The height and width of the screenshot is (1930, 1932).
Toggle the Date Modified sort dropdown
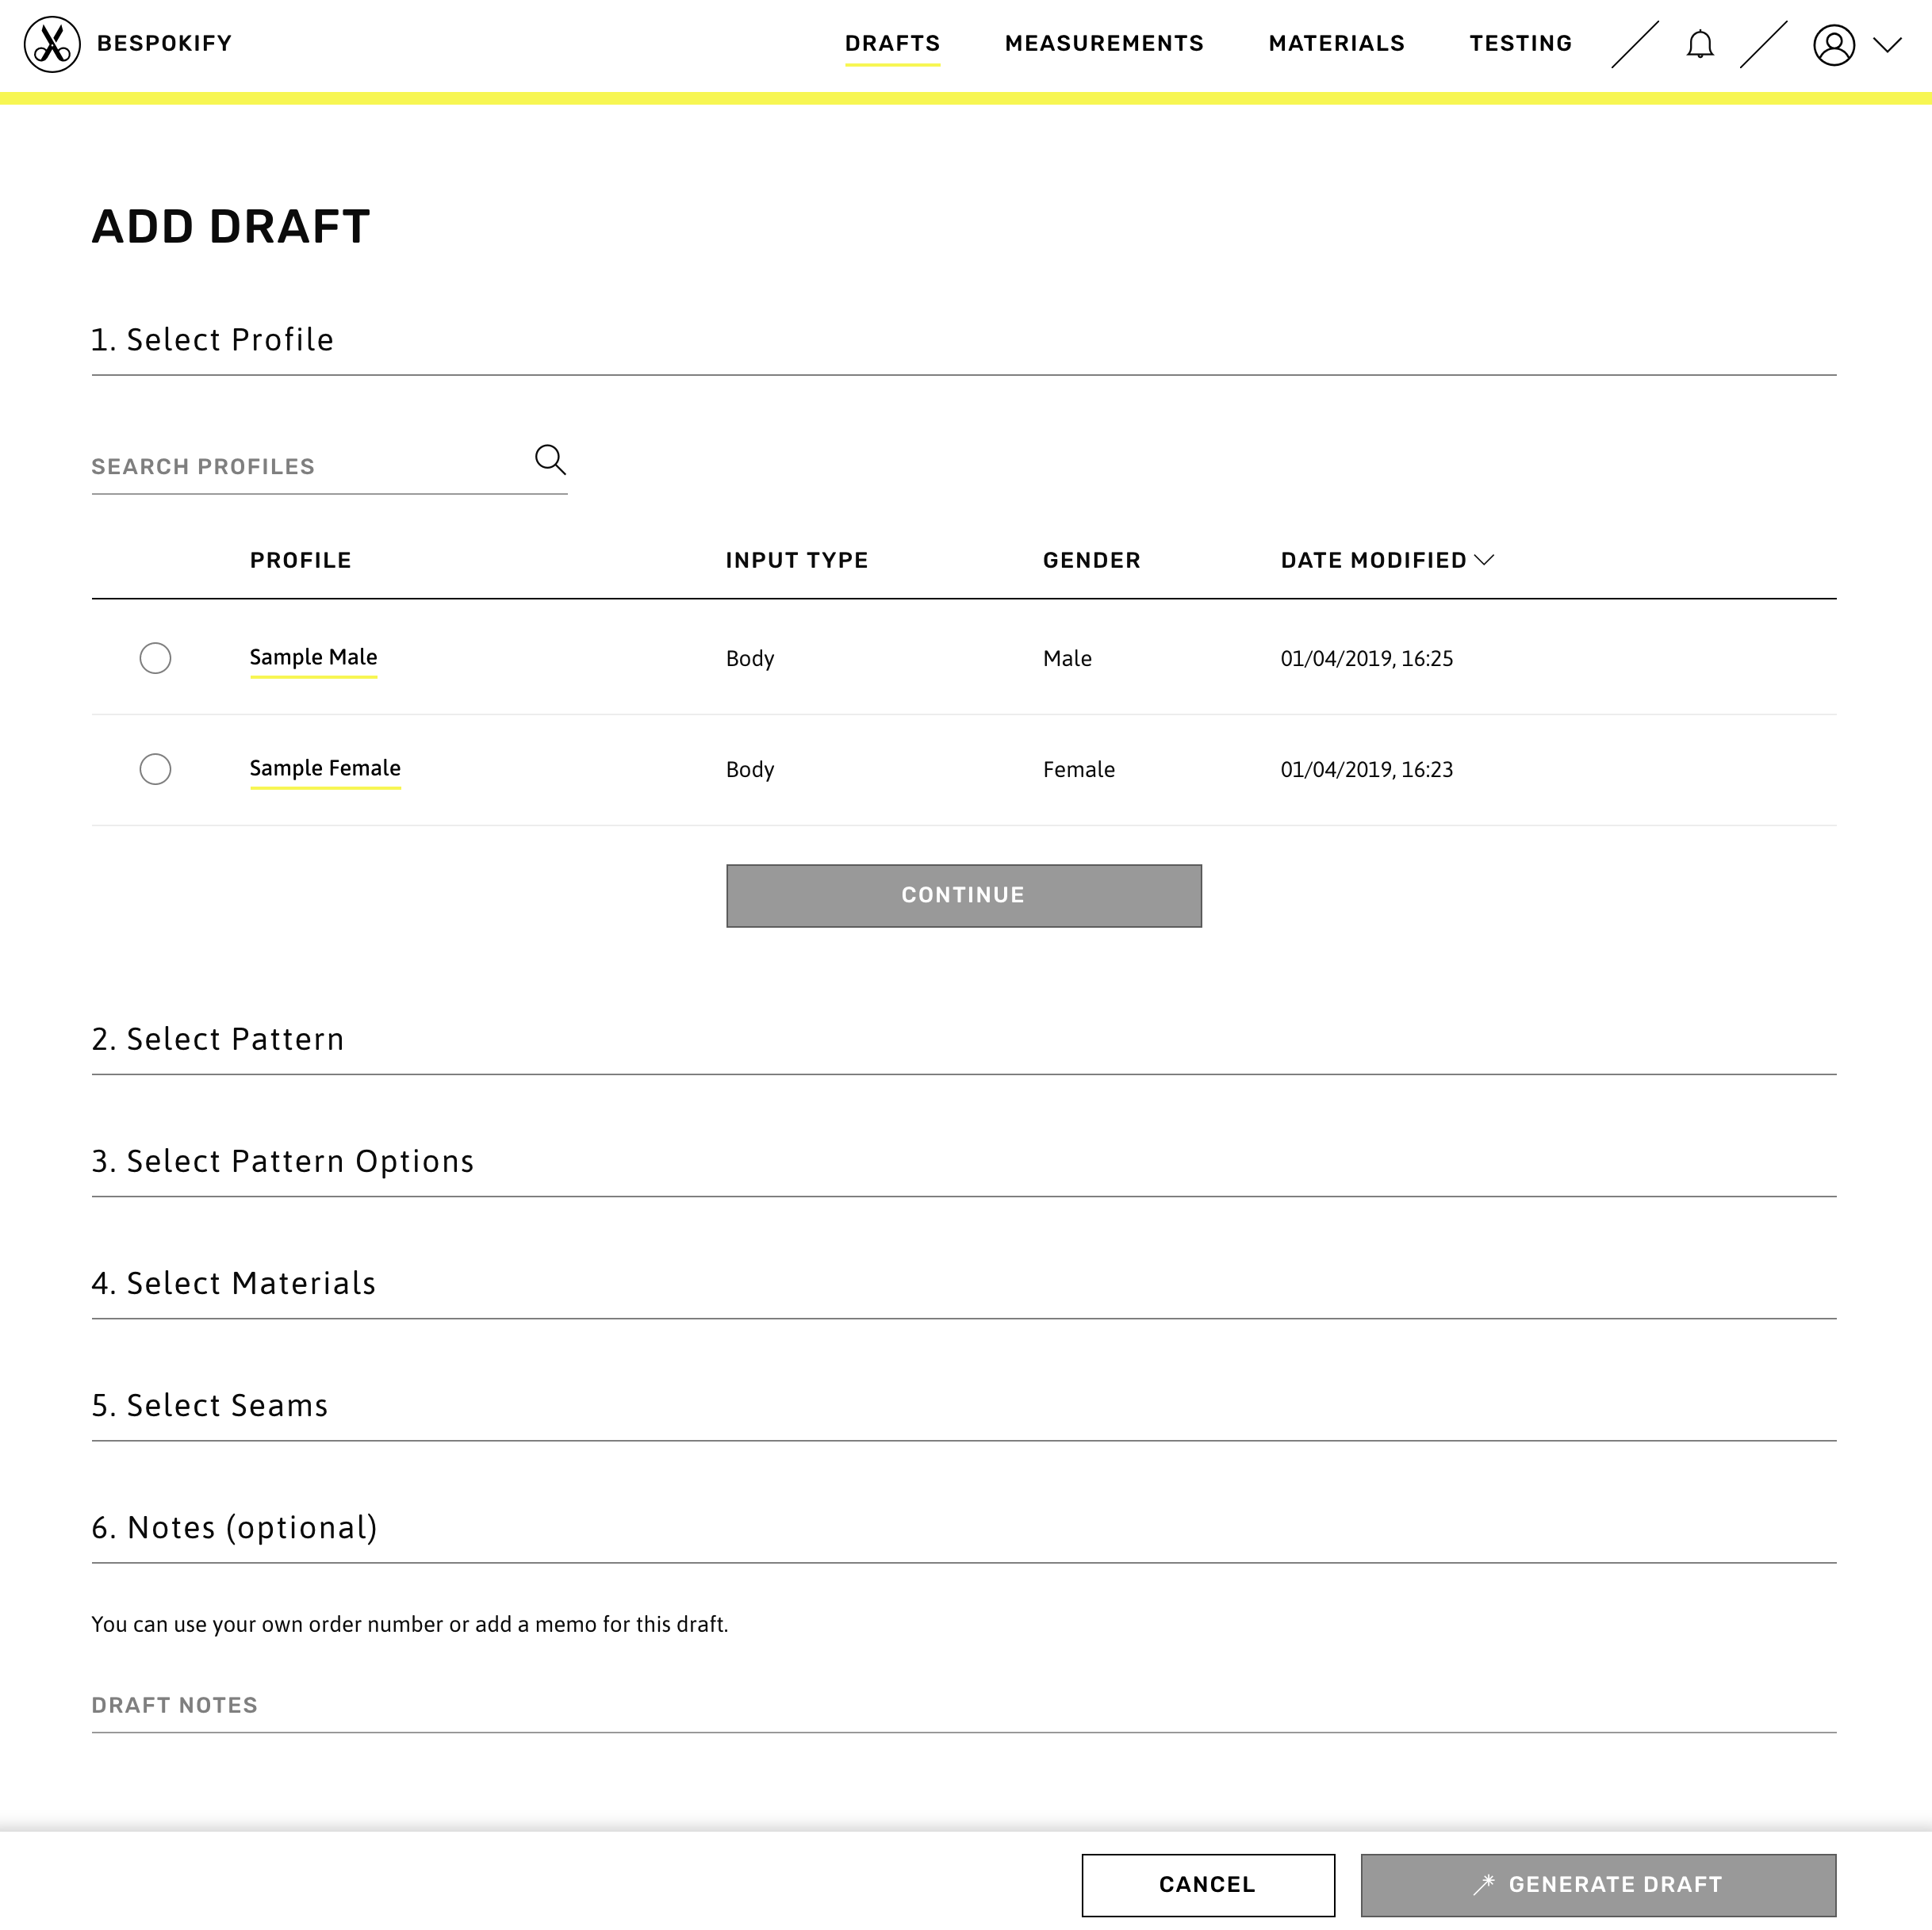pos(1485,561)
